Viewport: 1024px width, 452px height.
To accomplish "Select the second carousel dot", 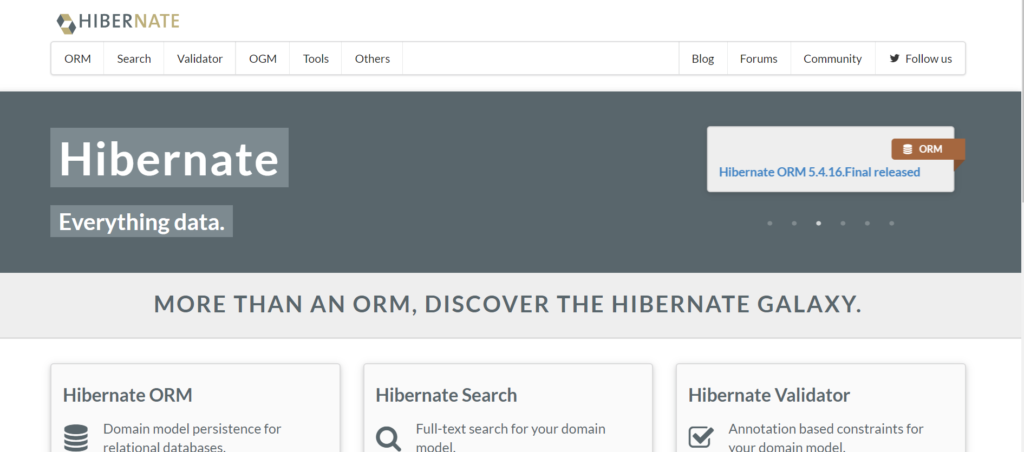I will tap(794, 223).
